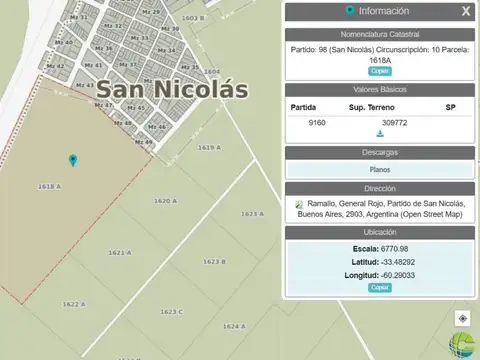The height and width of the screenshot is (360, 480).
Task: Click the Partida value 9160
Action: coord(317,123)
